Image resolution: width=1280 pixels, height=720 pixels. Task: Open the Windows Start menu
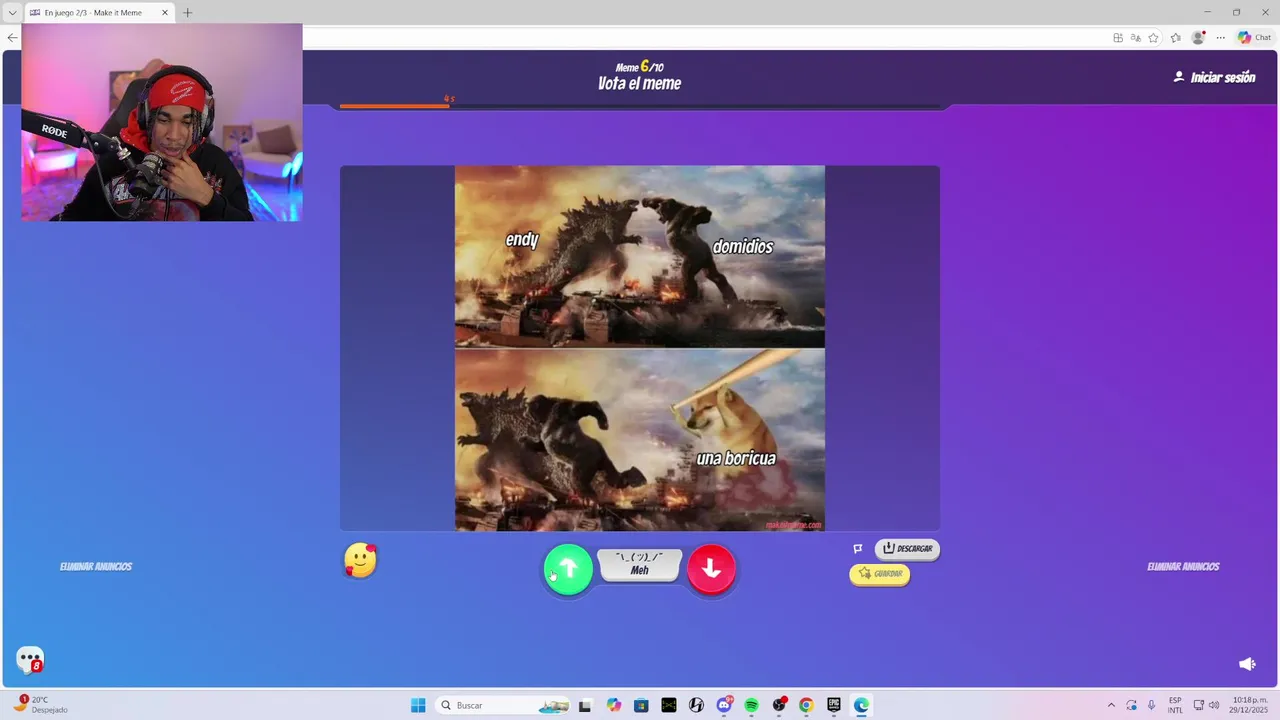[418, 705]
